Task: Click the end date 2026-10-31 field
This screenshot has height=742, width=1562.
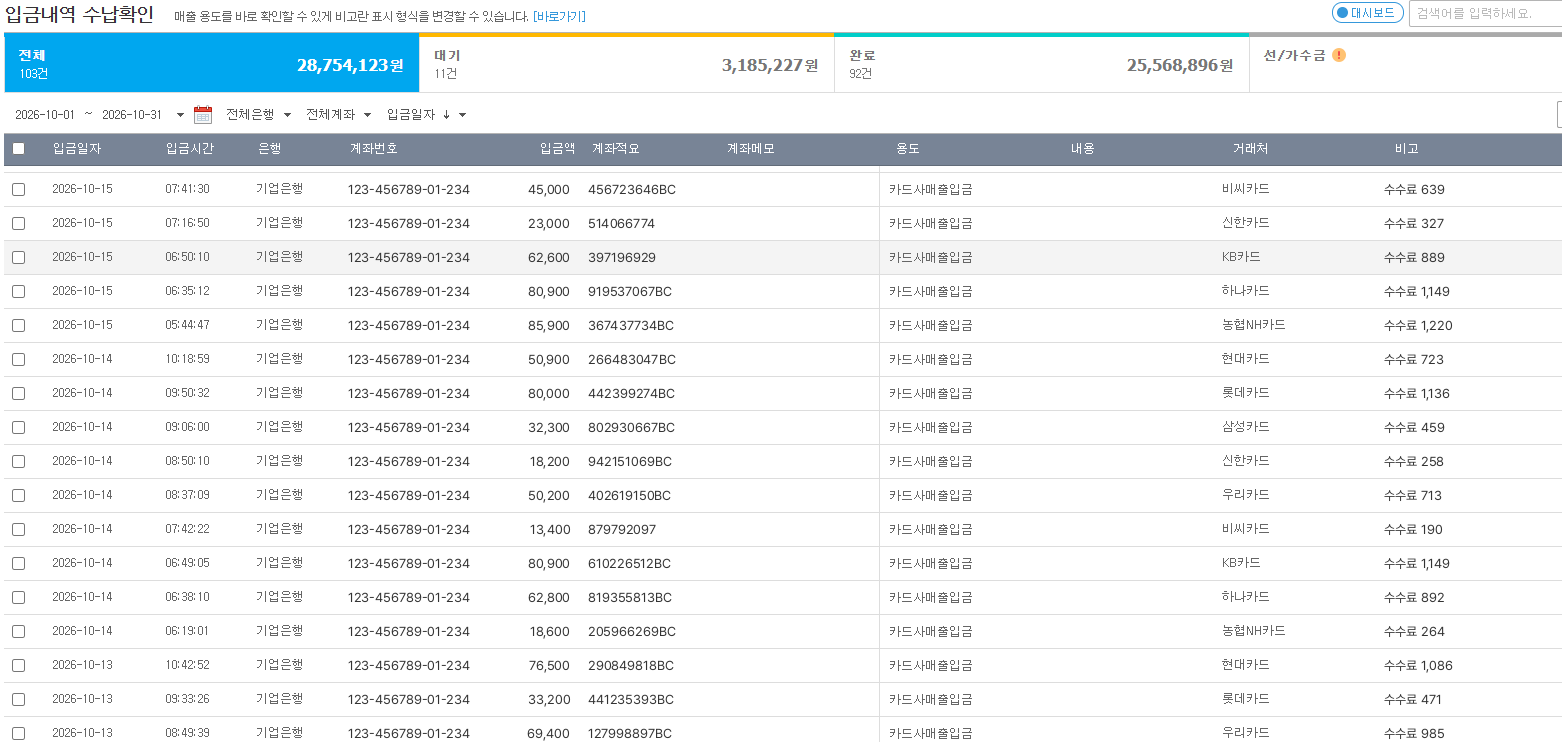Action: pyautogui.click(x=132, y=115)
